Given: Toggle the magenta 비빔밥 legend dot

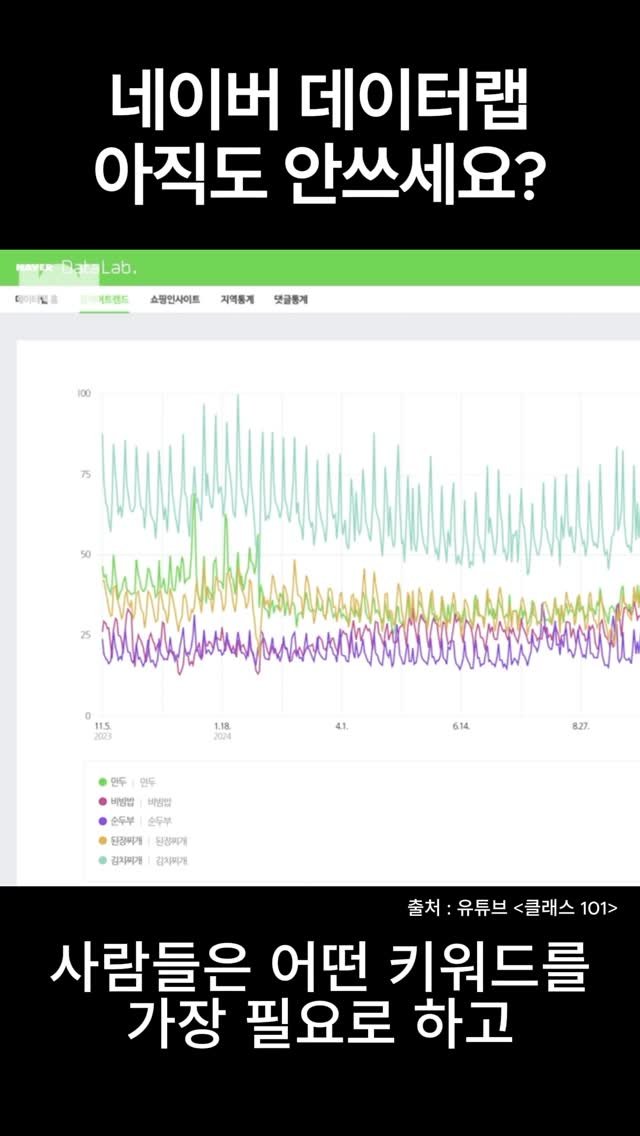Looking at the screenshot, I should 103,801.
